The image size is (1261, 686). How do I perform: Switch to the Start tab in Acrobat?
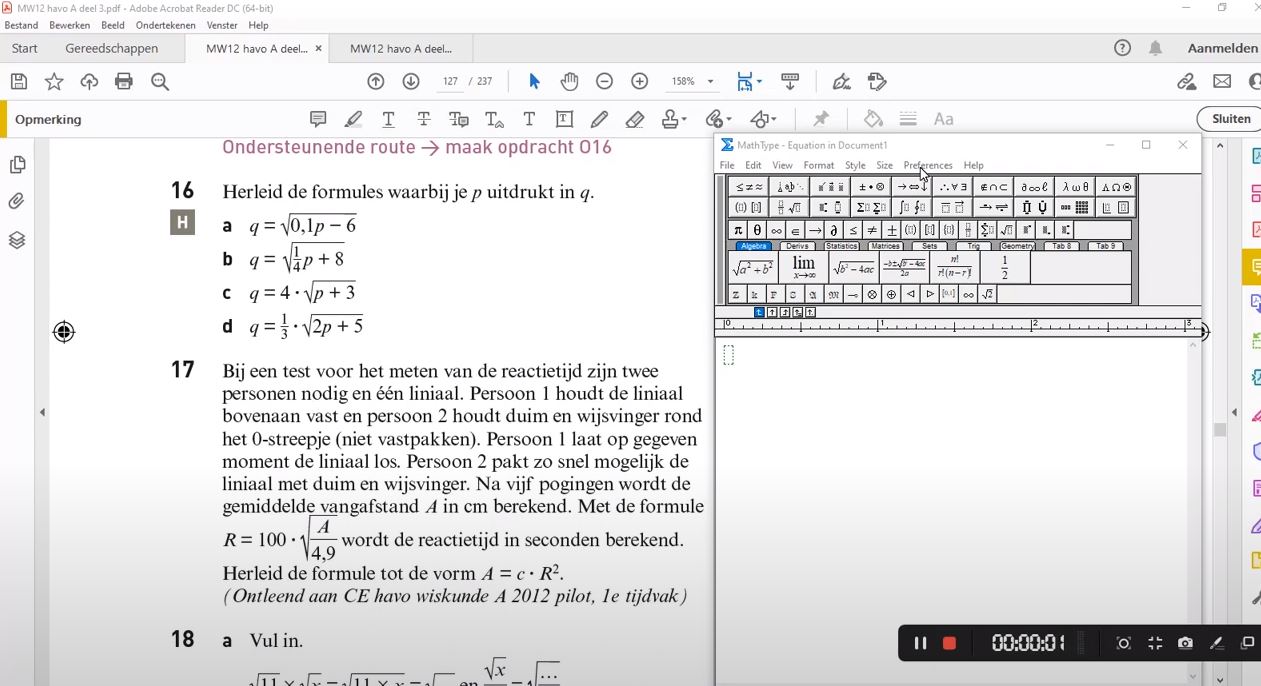25,48
